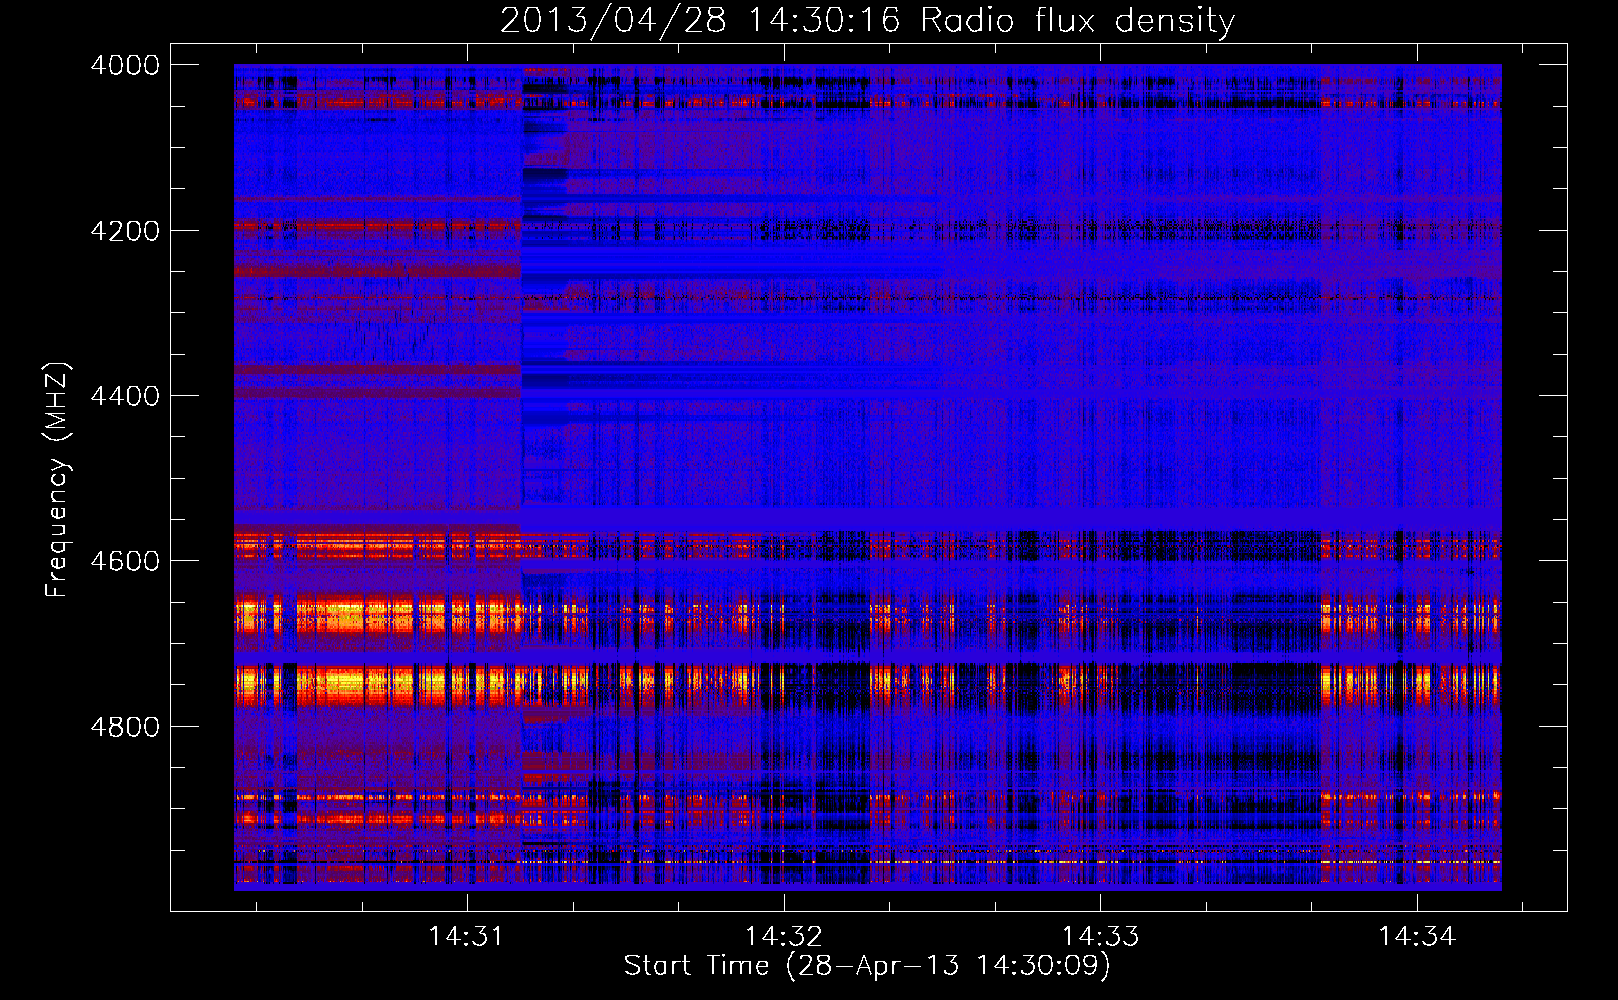Click the 4800 frequency tick label
This screenshot has height=1000, width=1618.
click(x=125, y=727)
